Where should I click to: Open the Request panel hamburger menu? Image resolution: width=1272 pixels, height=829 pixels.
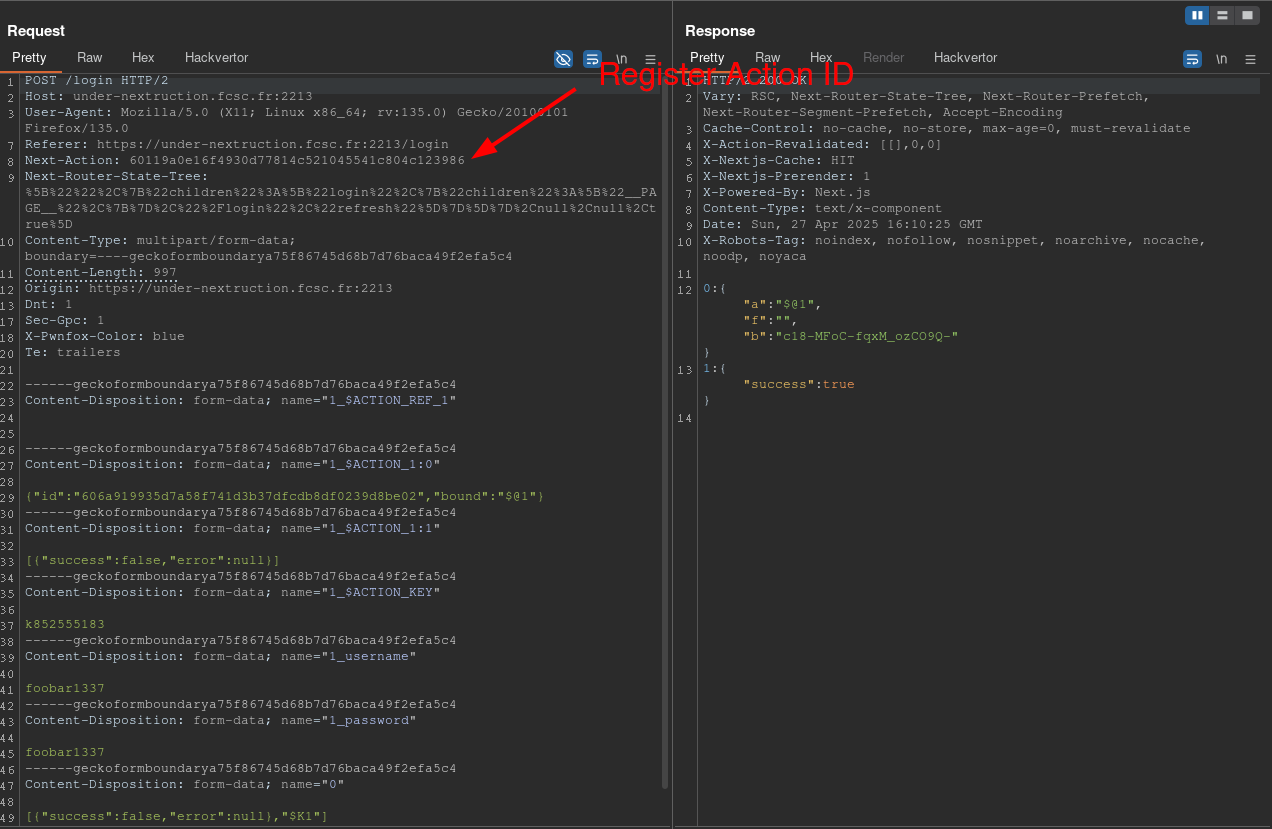[x=650, y=59]
